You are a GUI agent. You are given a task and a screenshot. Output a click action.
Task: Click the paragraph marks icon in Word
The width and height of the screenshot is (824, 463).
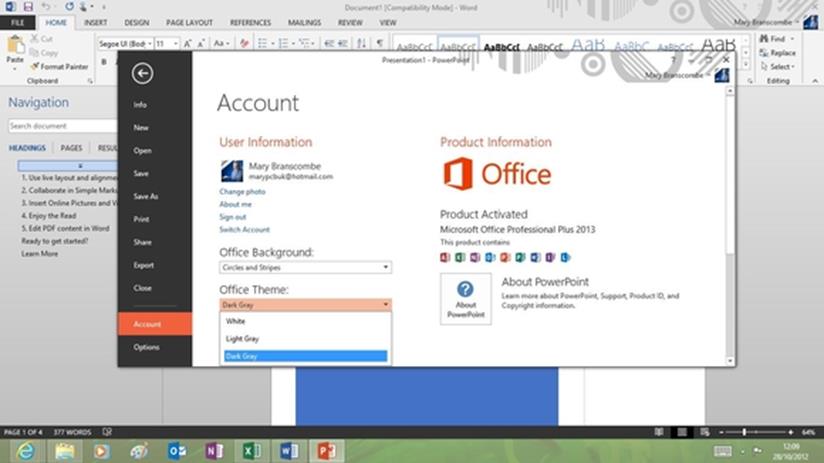pos(379,44)
